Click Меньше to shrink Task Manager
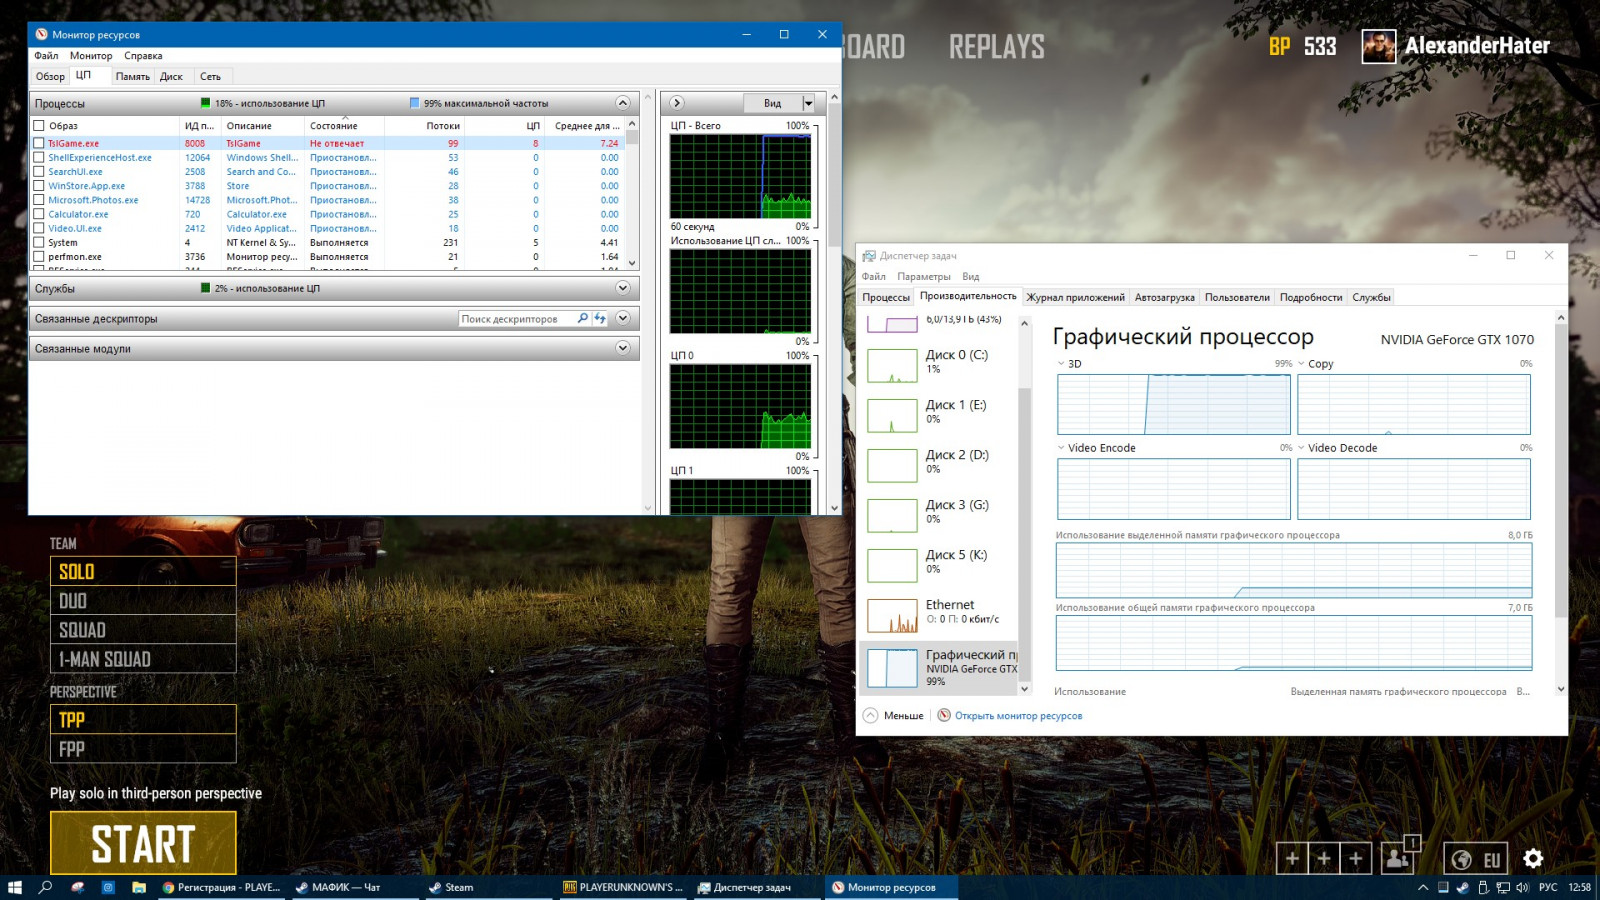This screenshot has width=1600, height=900. [893, 716]
